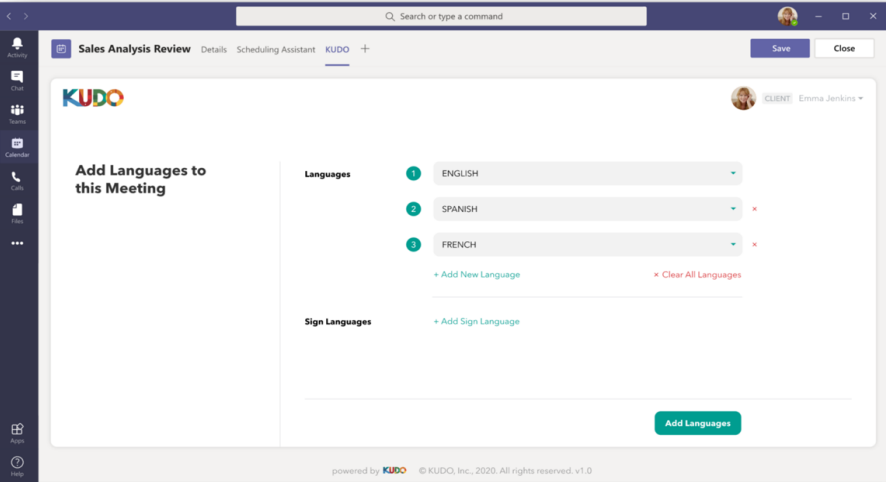Focus the Search or type a command box
Screen dimensions: 886x482
click(x=441, y=16)
